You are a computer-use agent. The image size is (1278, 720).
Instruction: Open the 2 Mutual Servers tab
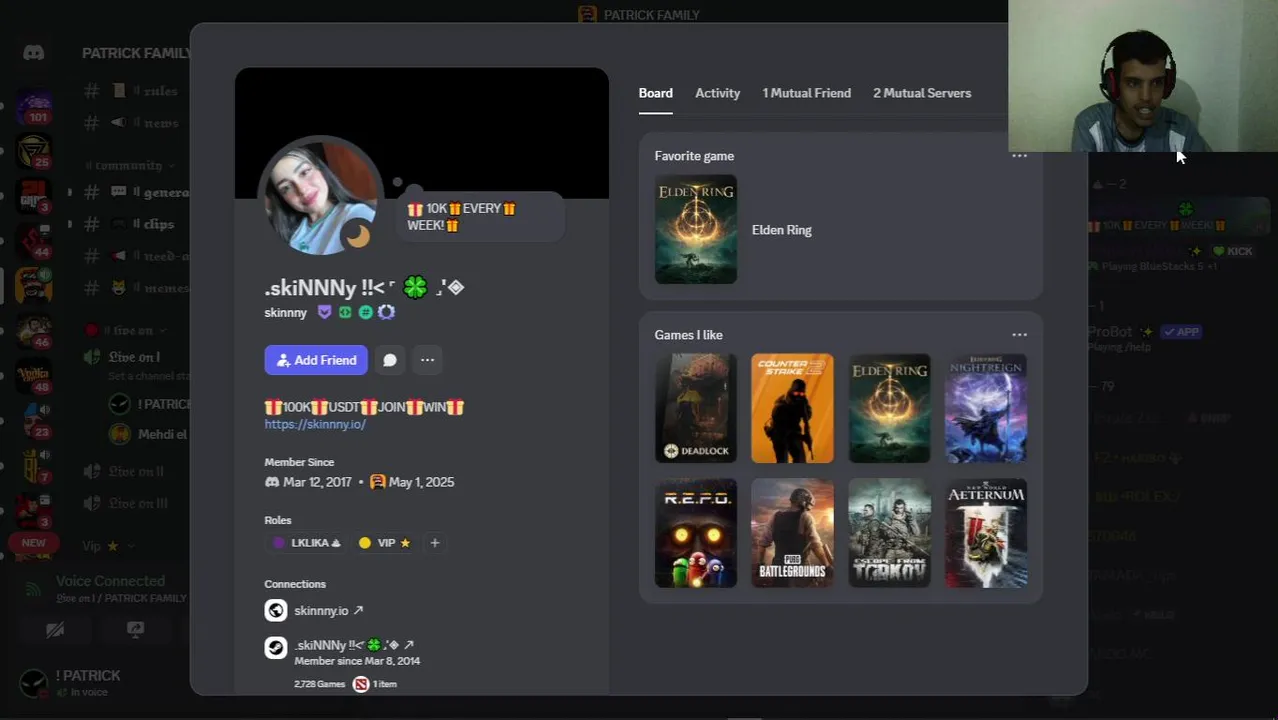coord(921,93)
